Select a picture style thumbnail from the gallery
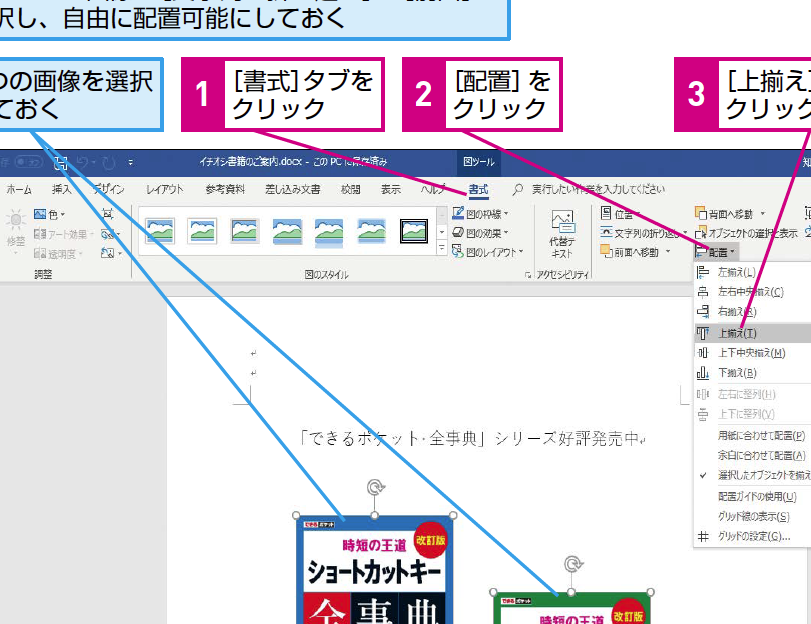Screen dimensions: 811x624 pos(159,228)
